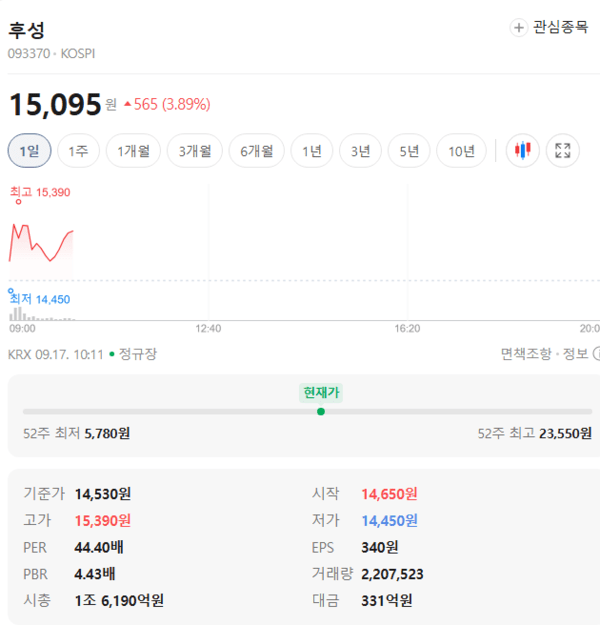Click the 52주 최고 23,550원 text
Screen dimensions: 600x625
point(535,433)
